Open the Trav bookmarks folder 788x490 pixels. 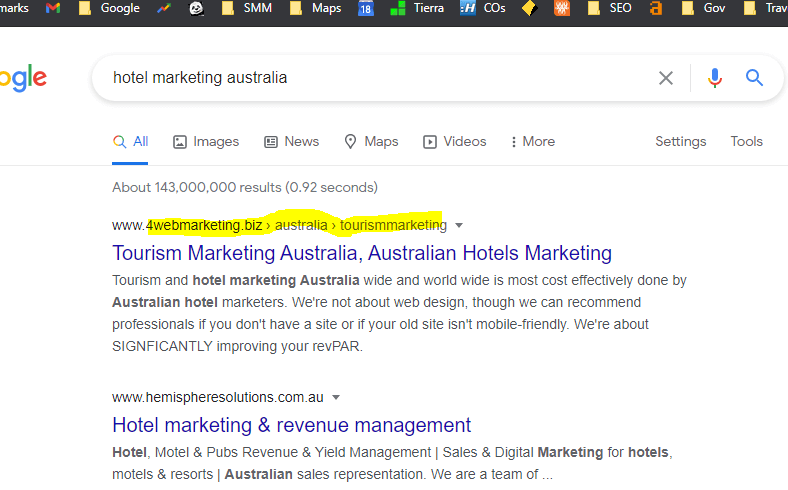click(x=765, y=8)
